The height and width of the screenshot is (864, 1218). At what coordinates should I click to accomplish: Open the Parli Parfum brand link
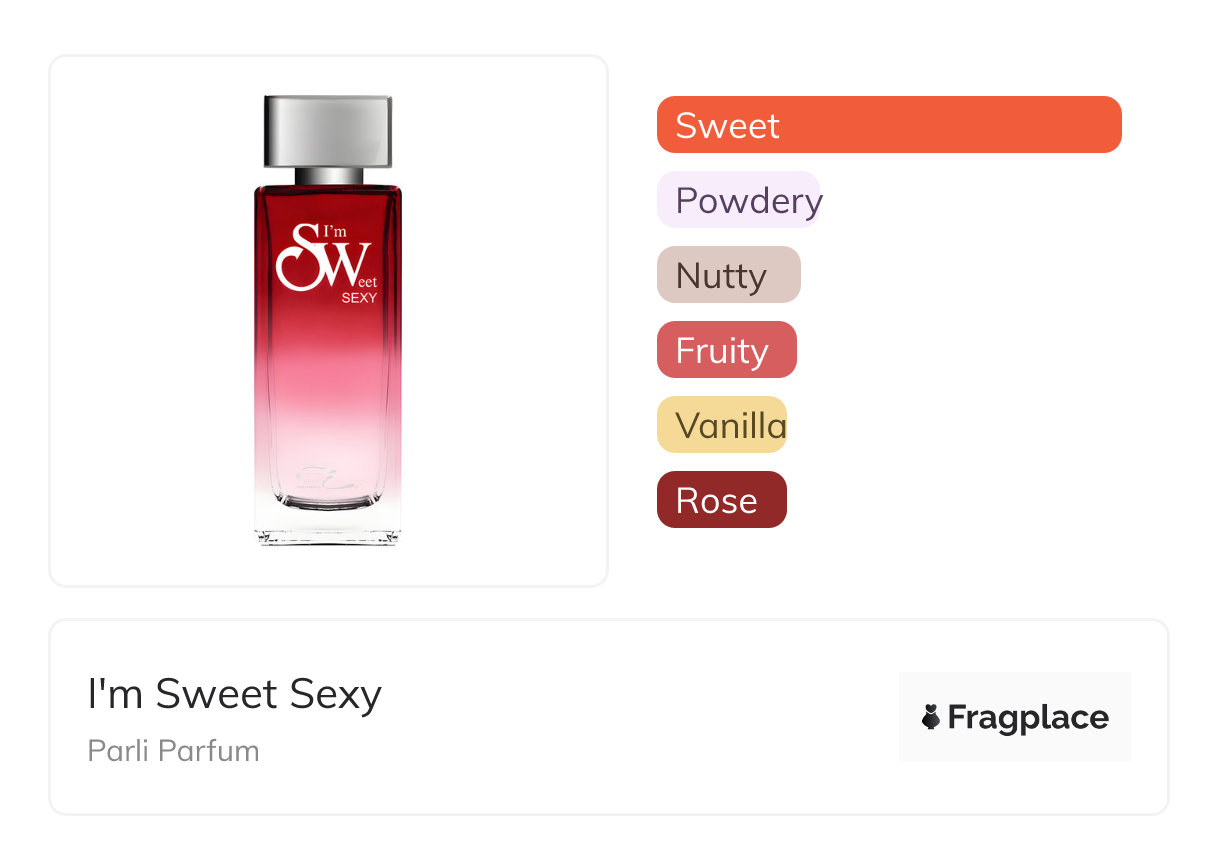click(x=174, y=751)
